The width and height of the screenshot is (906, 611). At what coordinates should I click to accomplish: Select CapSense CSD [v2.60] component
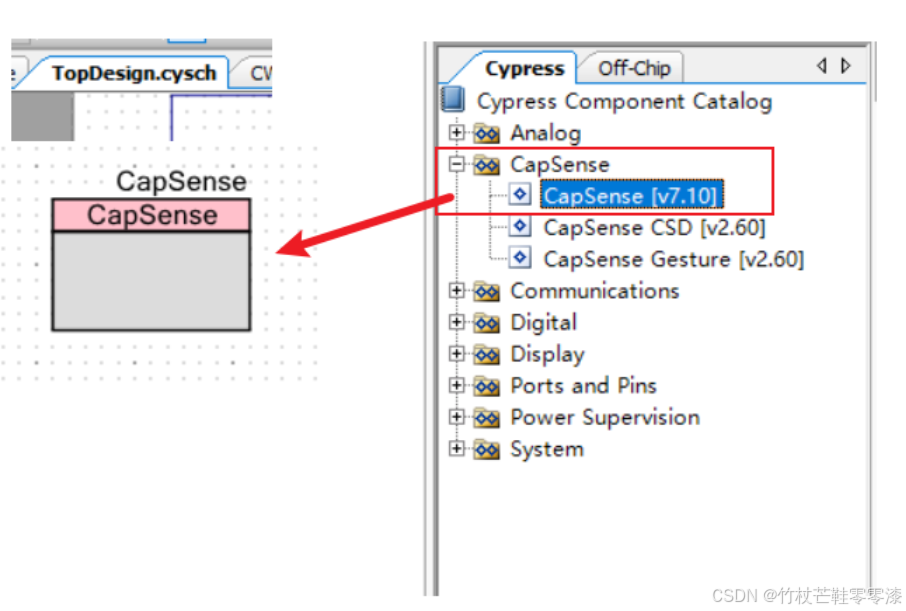click(654, 227)
